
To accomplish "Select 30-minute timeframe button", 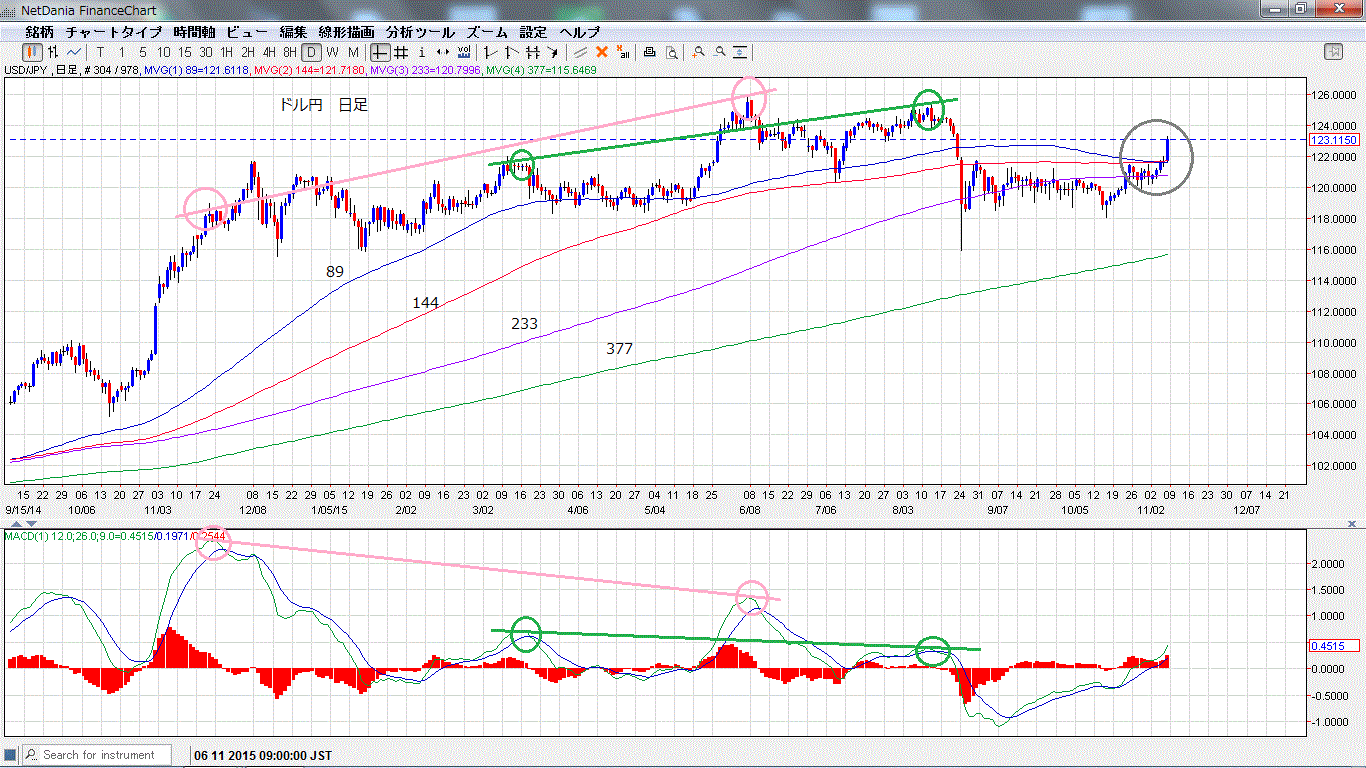I will click(x=206, y=52).
